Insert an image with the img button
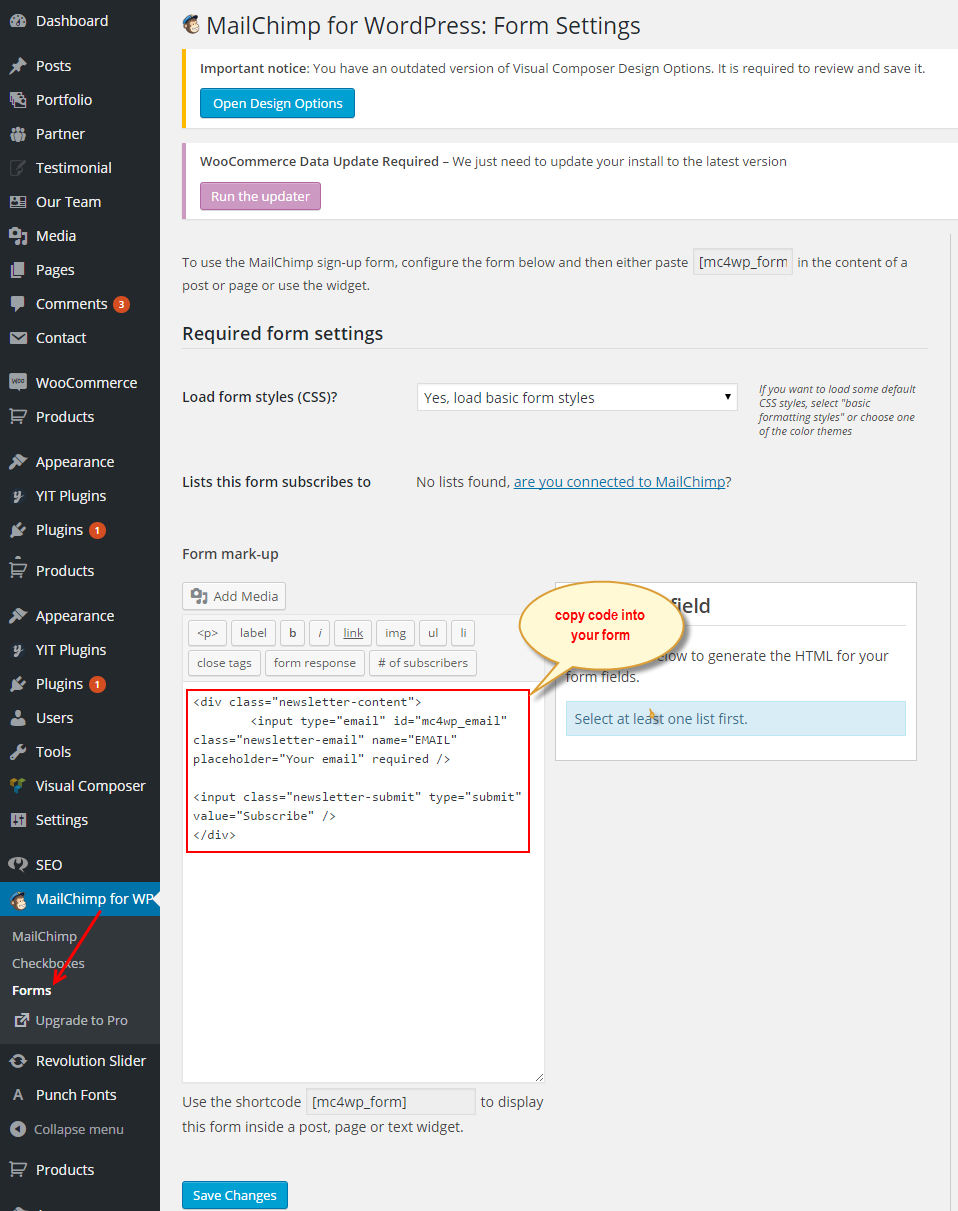958x1211 pixels. [395, 633]
